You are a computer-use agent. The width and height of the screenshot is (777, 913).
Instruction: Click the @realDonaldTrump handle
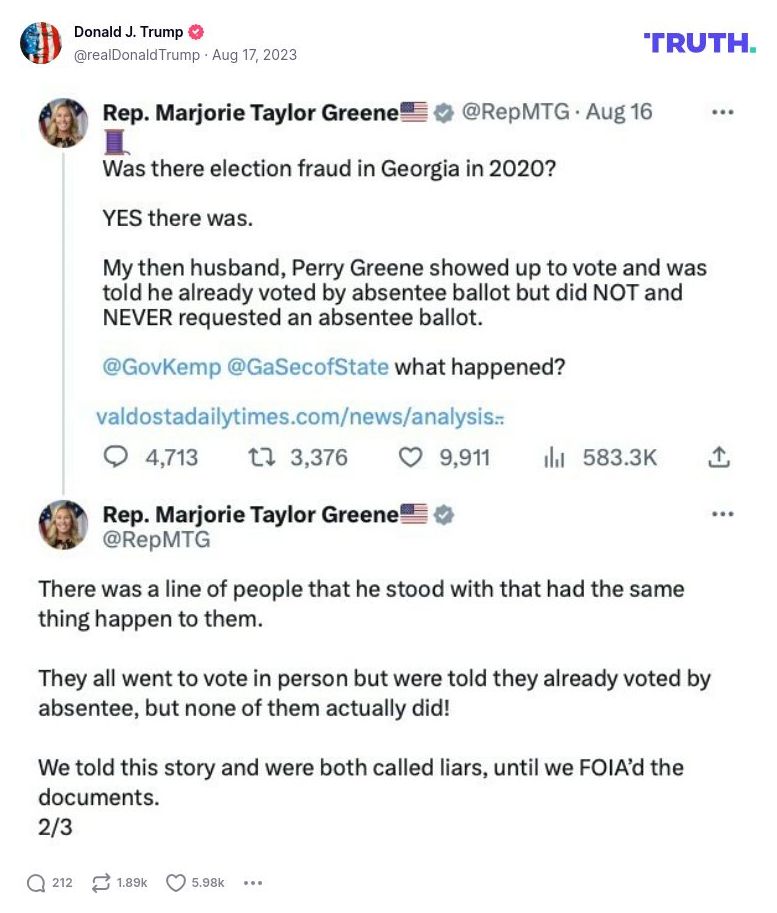coord(136,55)
